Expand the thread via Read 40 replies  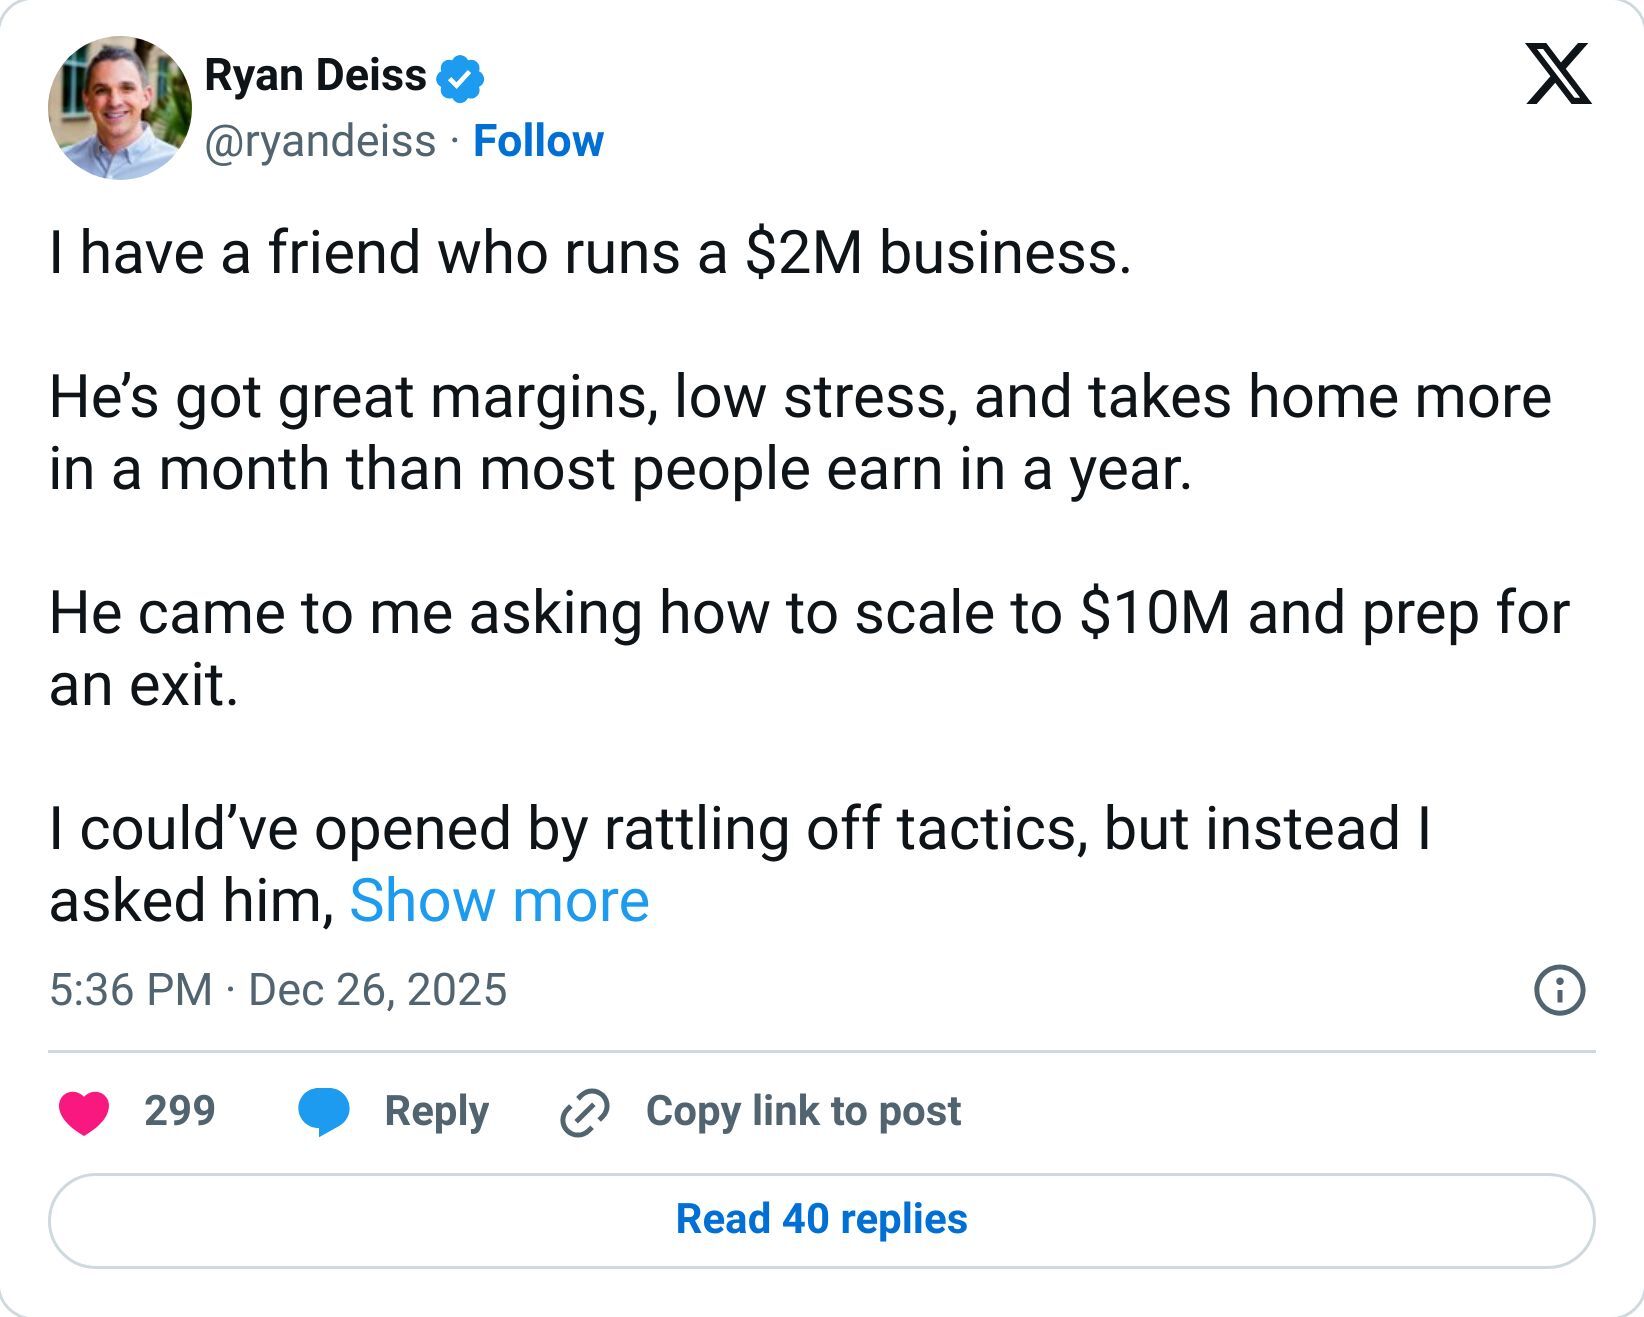(x=822, y=1220)
